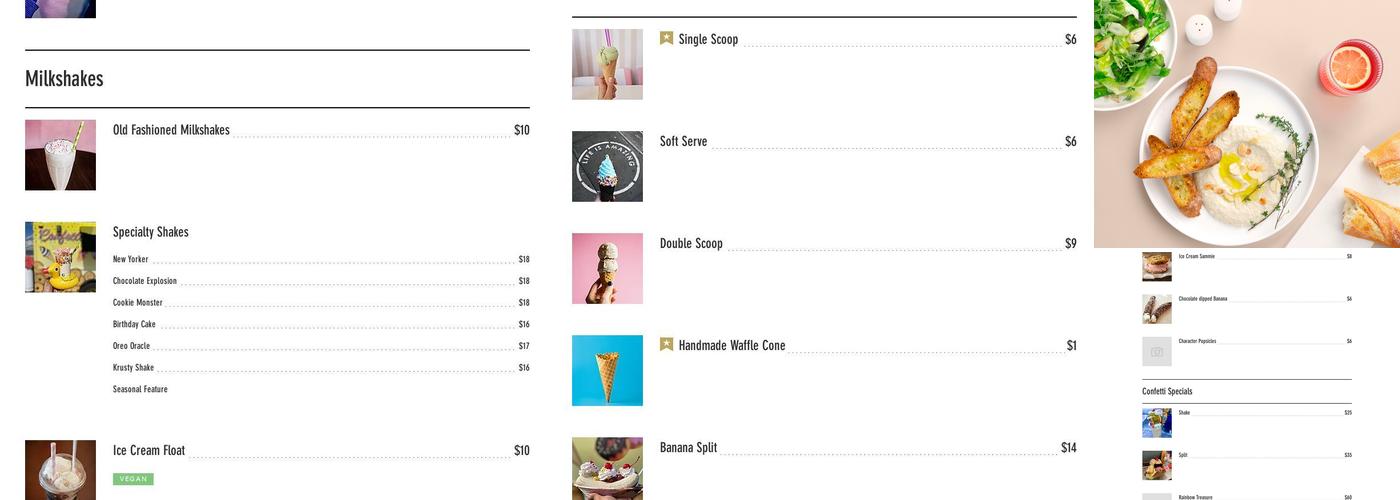Open the Double Scoop photo
This screenshot has width=1400, height=500.
[x=607, y=268]
